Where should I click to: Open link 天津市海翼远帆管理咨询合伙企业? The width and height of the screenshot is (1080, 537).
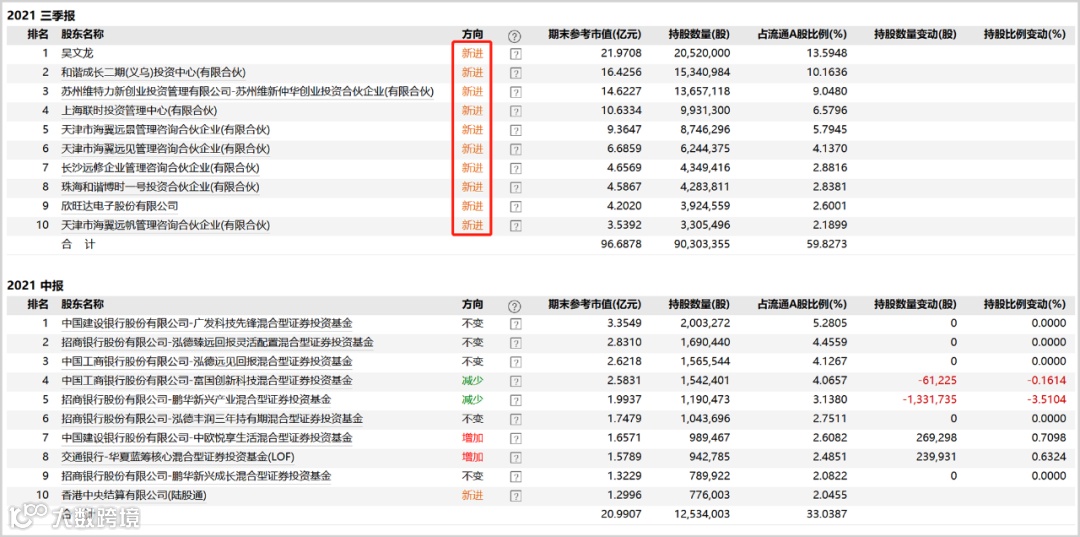click(165, 225)
